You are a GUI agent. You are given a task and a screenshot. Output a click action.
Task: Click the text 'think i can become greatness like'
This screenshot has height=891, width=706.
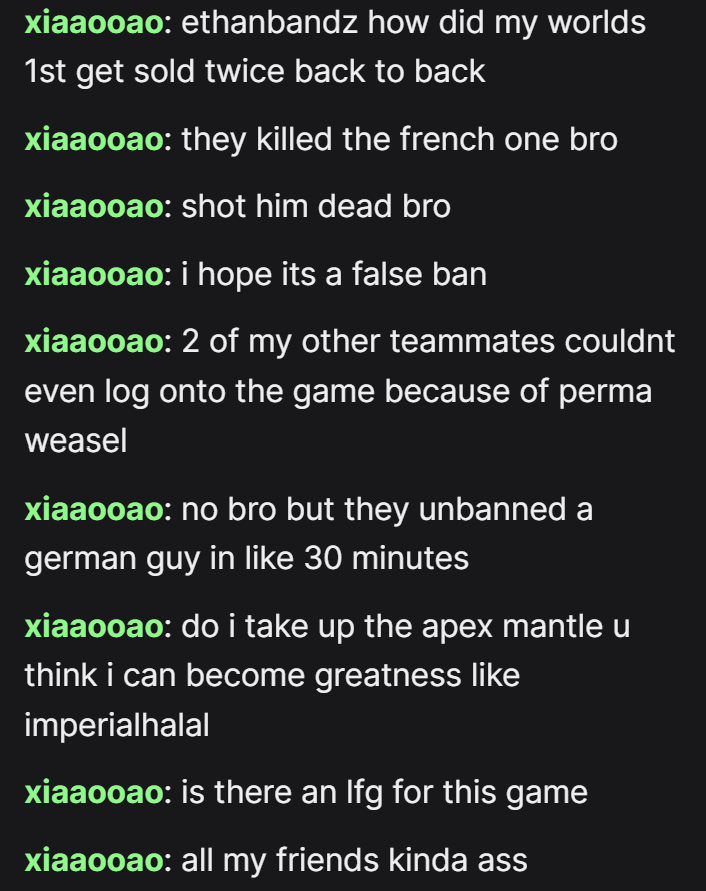coord(272,676)
